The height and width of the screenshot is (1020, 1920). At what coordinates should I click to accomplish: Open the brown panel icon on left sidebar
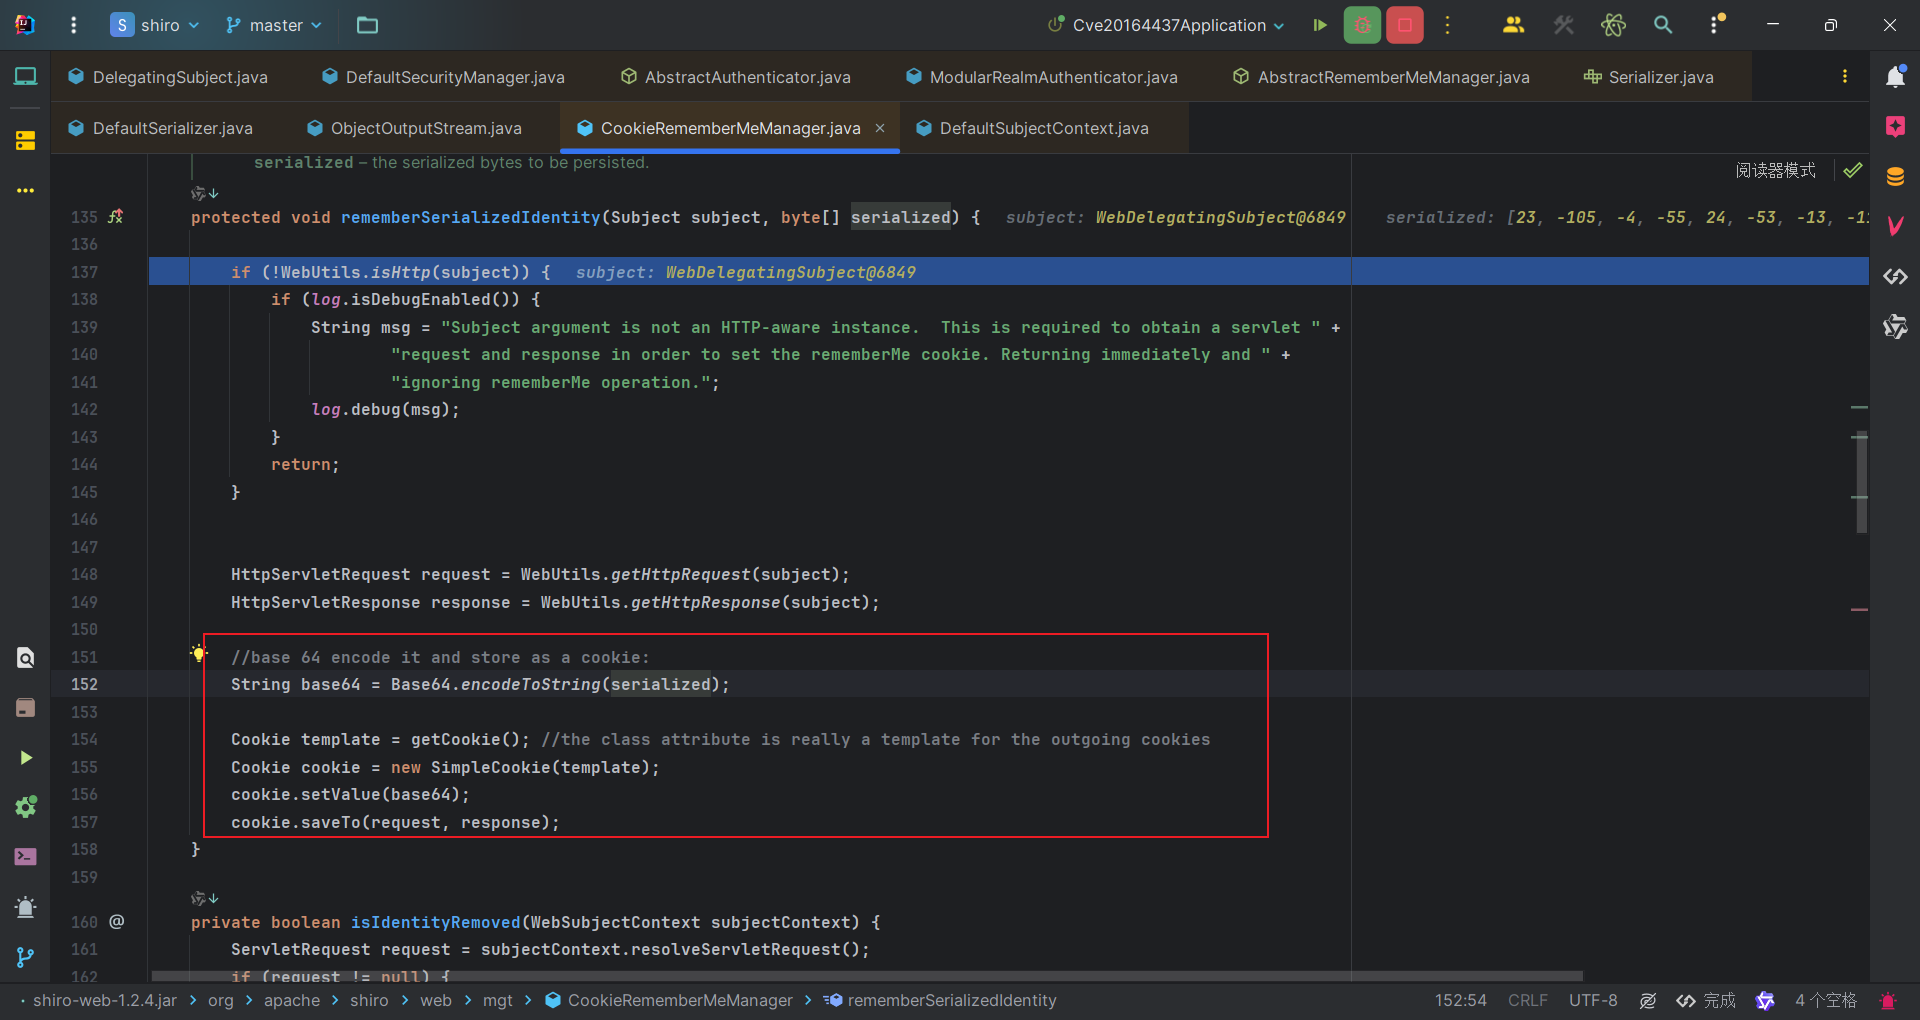[25, 708]
